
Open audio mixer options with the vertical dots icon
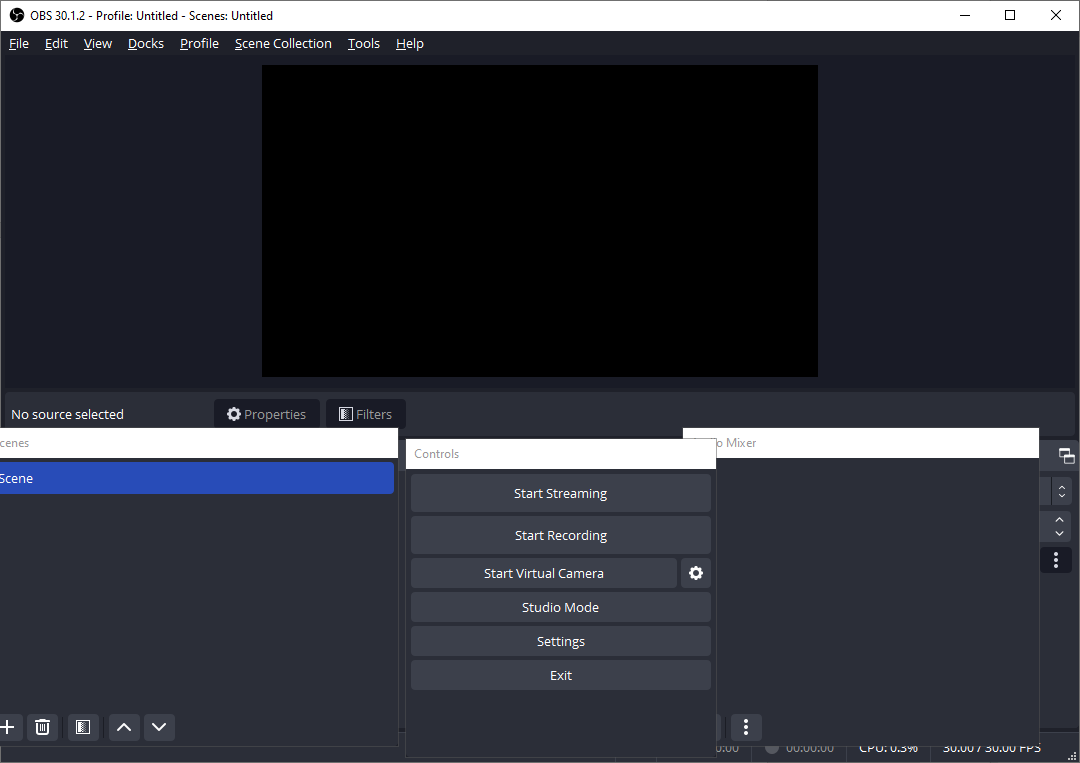[x=1056, y=559]
